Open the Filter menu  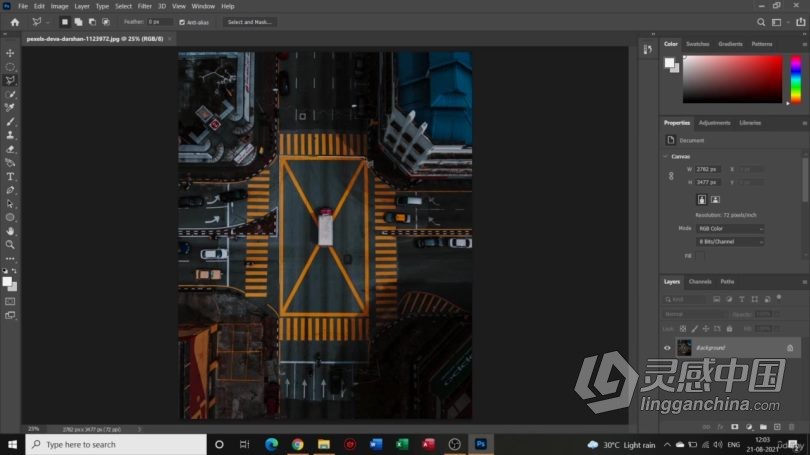coord(145,6)
